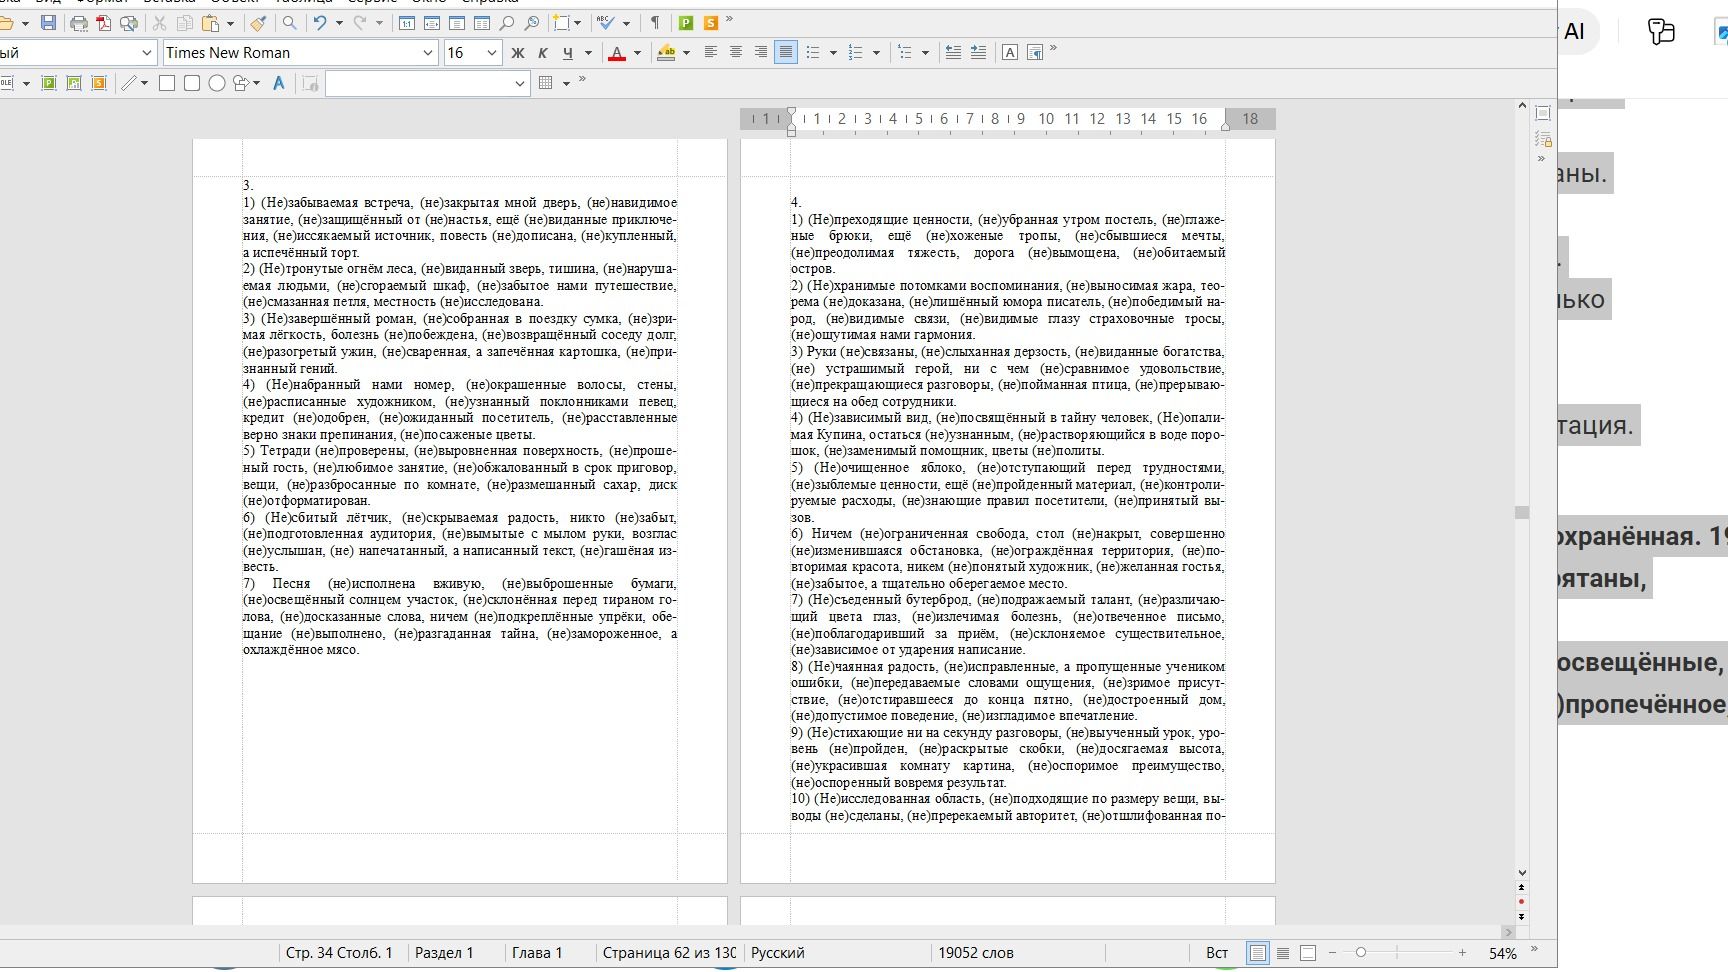
Task: Undo the last action
Action: click(x=320, y=22)
